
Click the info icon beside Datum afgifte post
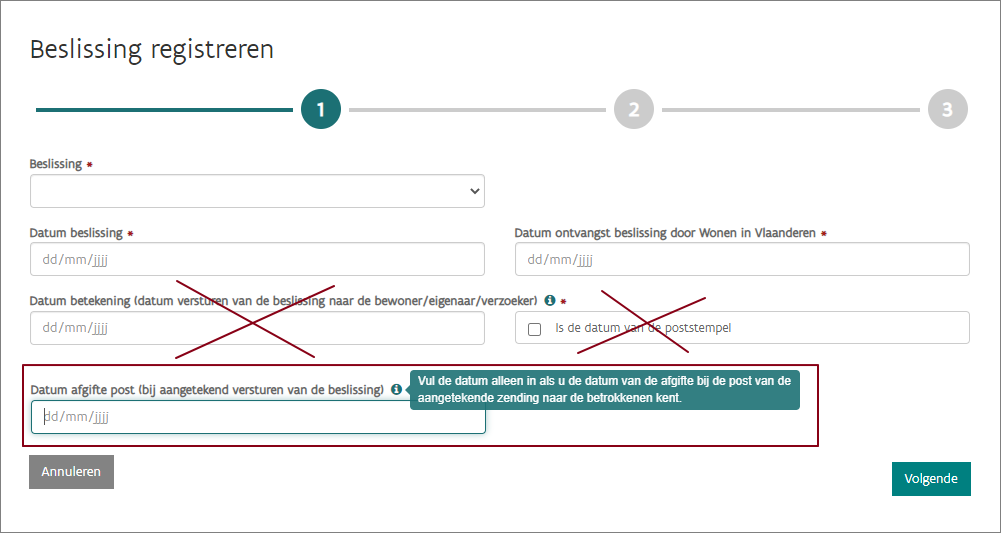tap(397, 389)
